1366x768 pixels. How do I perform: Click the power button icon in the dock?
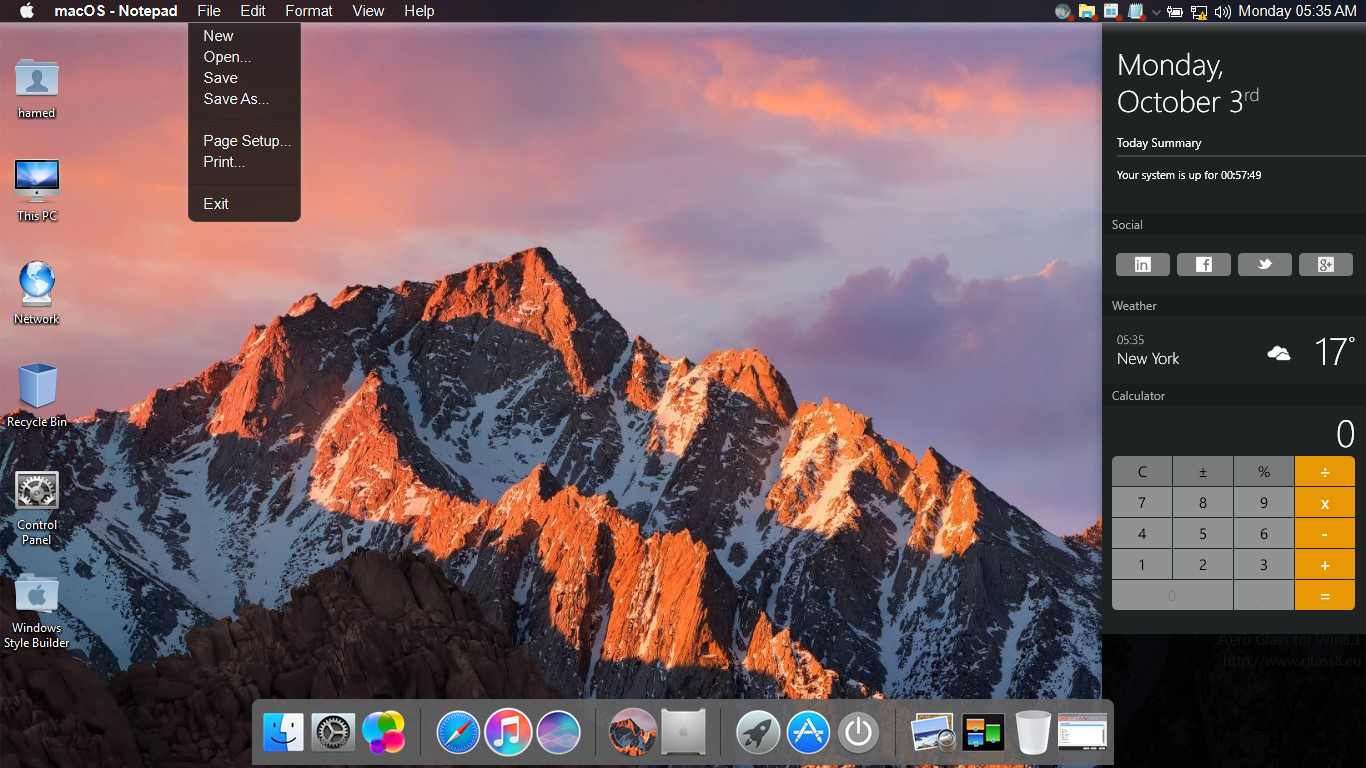click(858, 732)
